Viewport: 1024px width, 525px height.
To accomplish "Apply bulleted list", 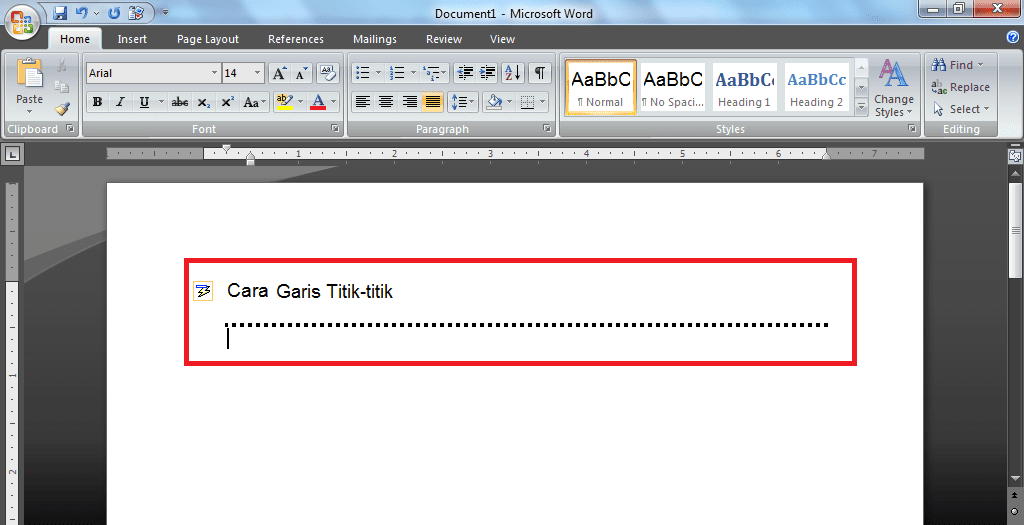I will (363, 72).
